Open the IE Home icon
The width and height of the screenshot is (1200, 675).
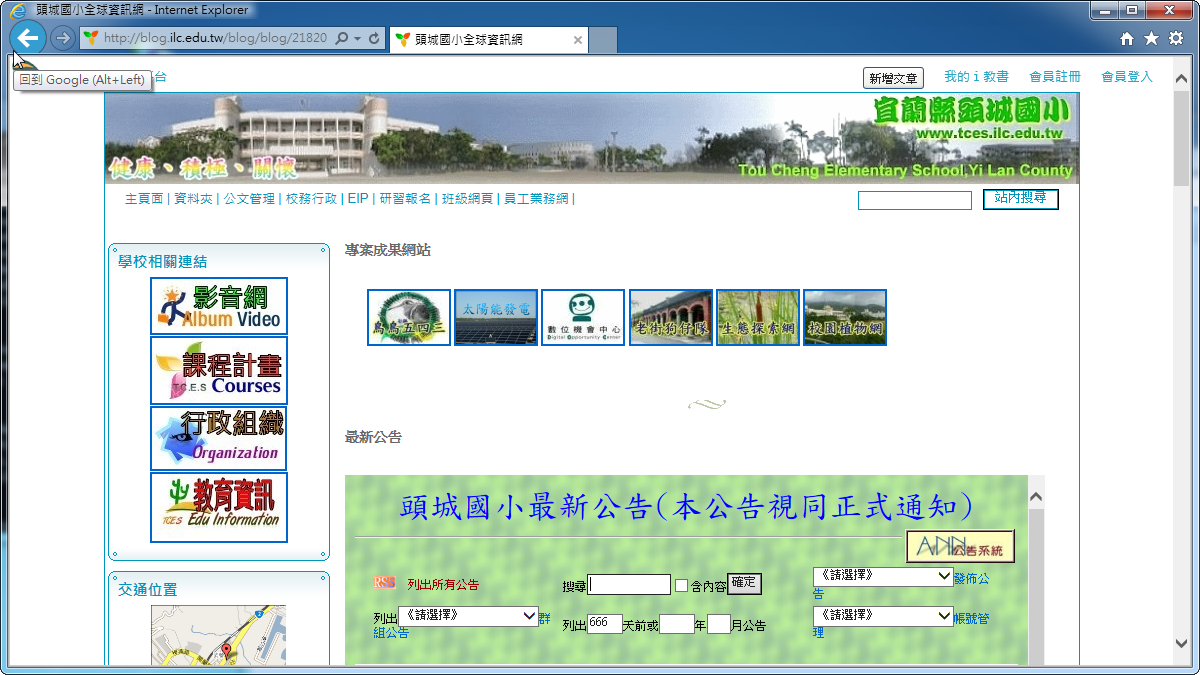point(1127,39)
